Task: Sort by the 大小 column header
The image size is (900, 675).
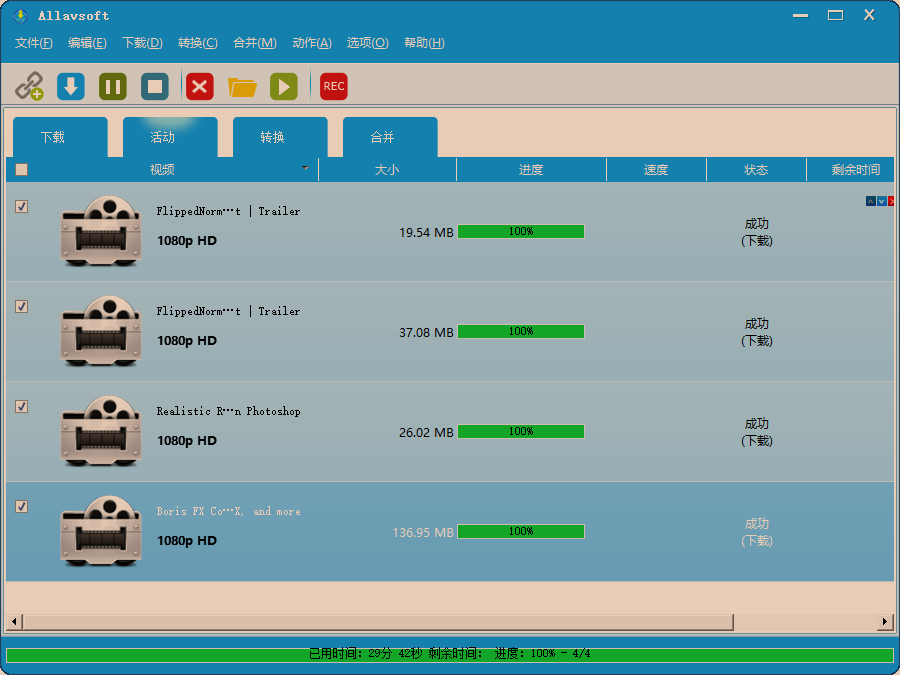Action: (387, 169)
